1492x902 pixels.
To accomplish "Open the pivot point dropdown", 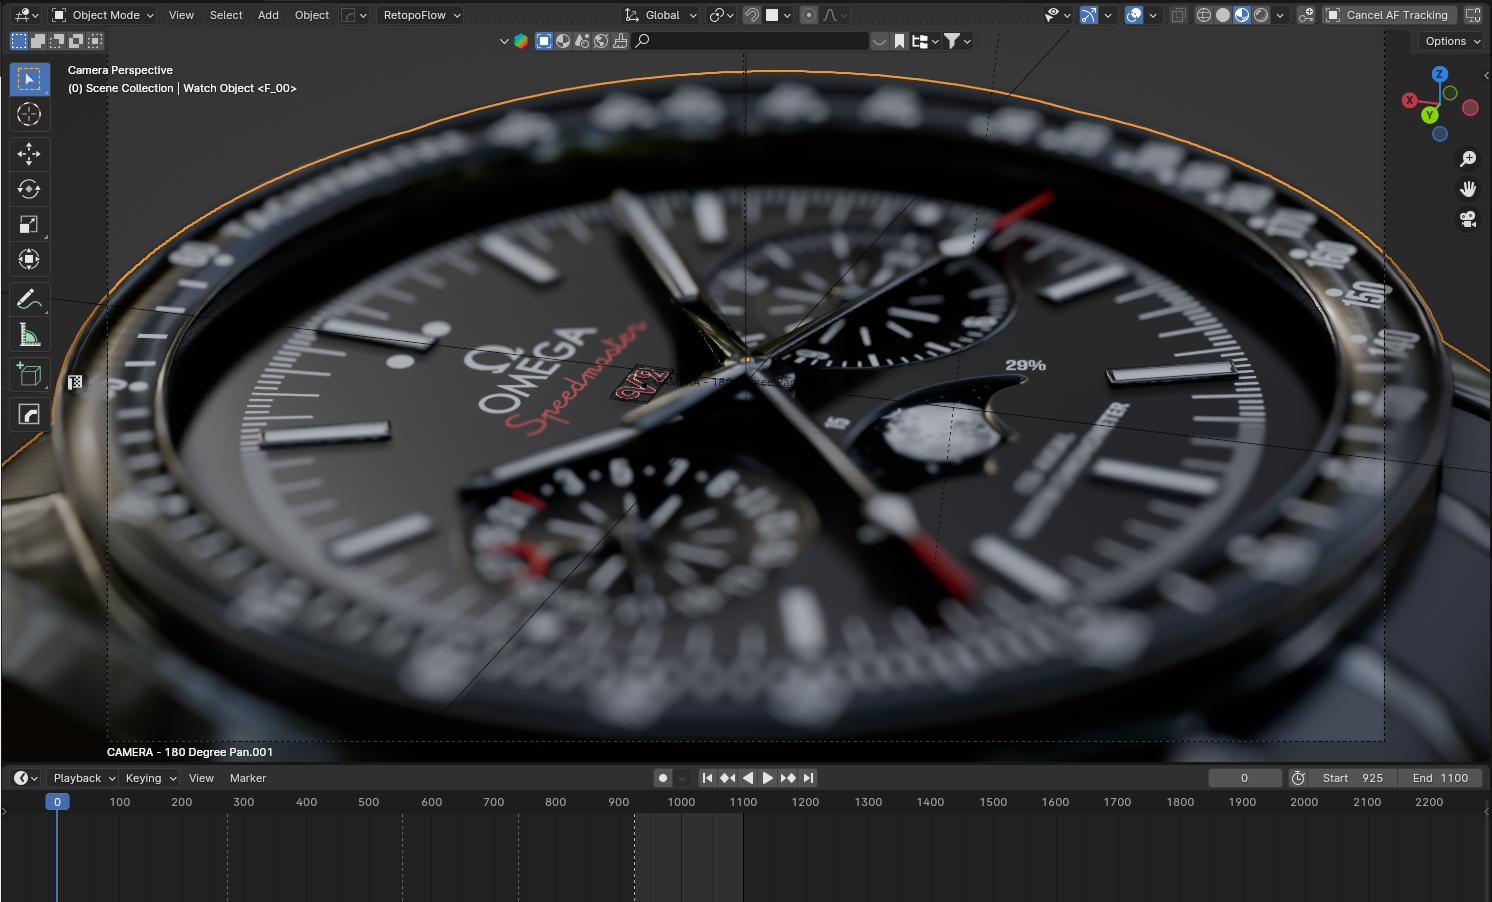I will click(721, 15).
